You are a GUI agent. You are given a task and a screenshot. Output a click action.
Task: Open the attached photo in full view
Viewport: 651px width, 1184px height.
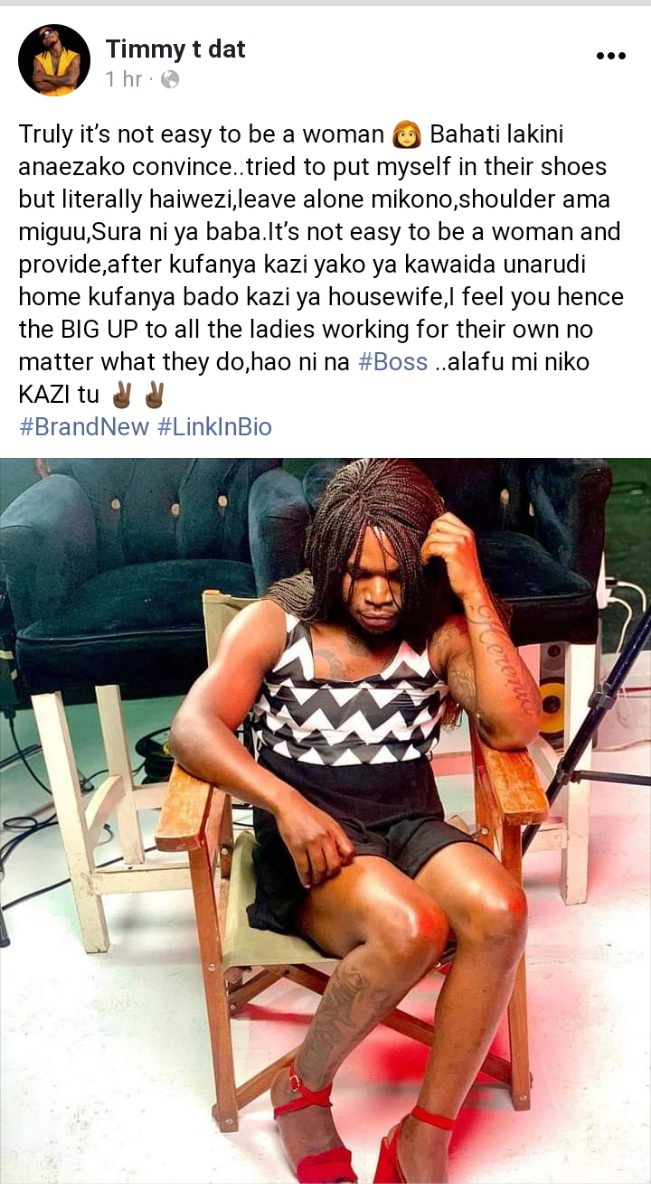click(x=326, y=821)
